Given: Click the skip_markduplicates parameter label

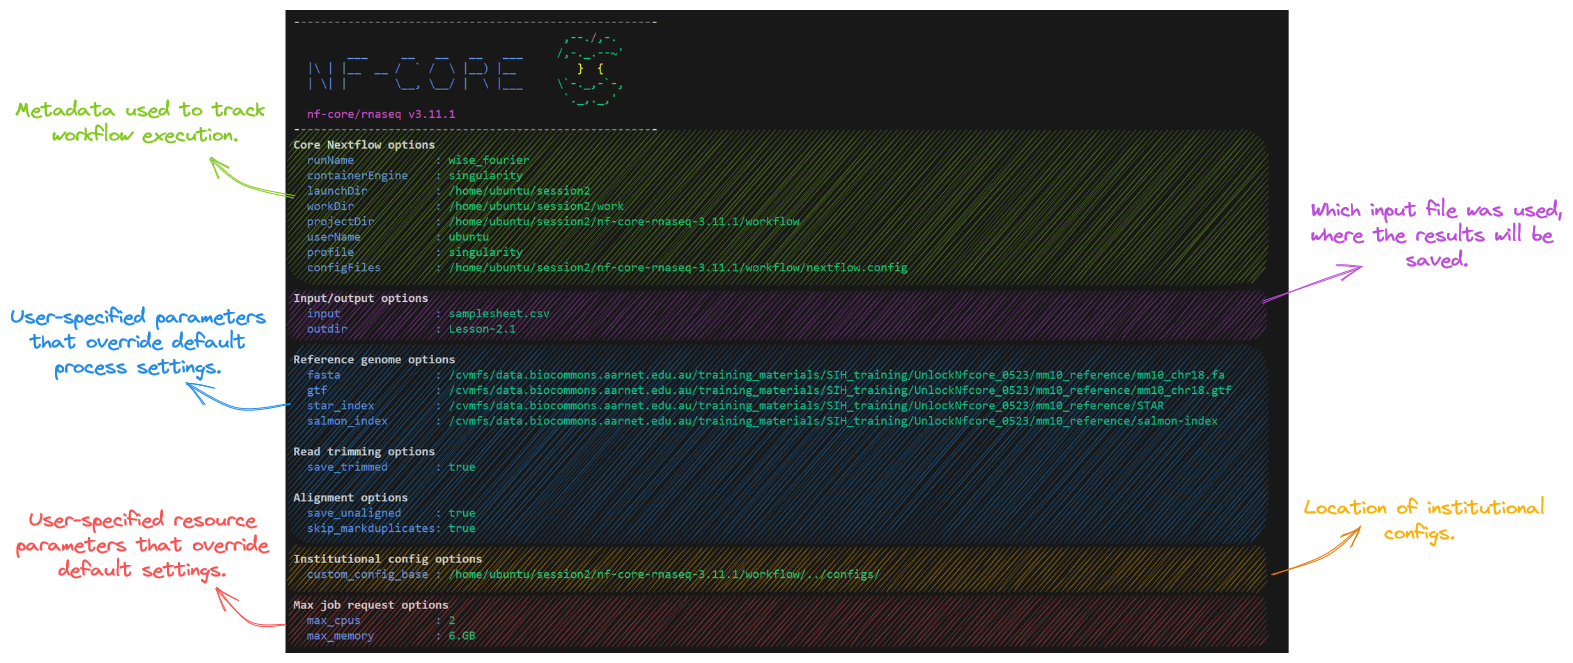Looking at the screenshot, I should click(371, 529).
